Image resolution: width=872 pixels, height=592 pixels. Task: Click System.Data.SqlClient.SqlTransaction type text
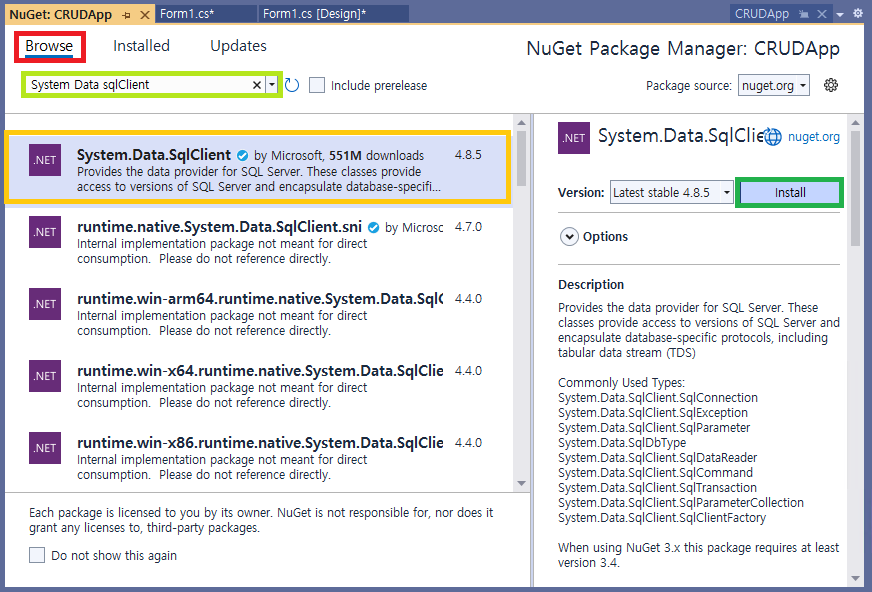tap(657, 487)
